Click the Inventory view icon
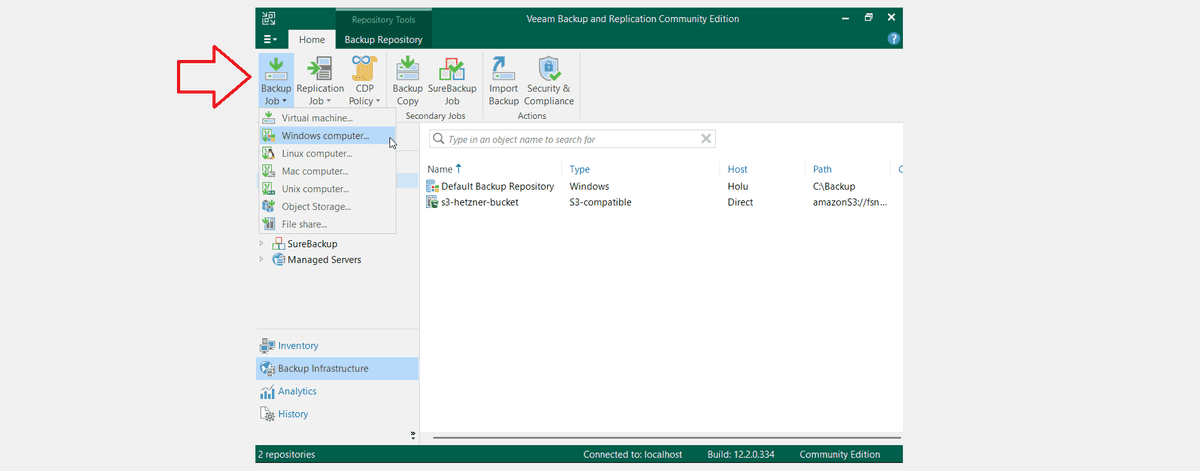 point(268,345)
